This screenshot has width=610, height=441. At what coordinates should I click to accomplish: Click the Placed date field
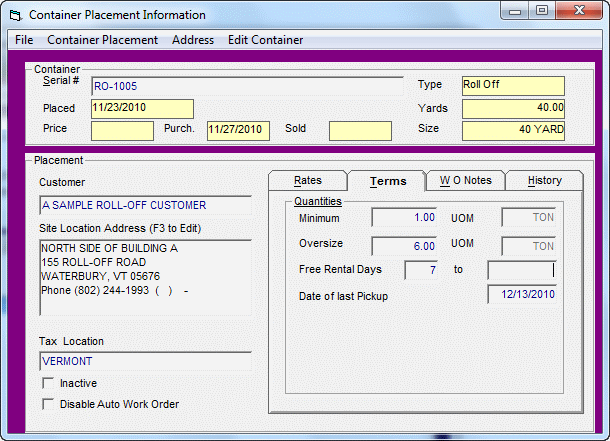pyautogui.click(x=142, y=108)
